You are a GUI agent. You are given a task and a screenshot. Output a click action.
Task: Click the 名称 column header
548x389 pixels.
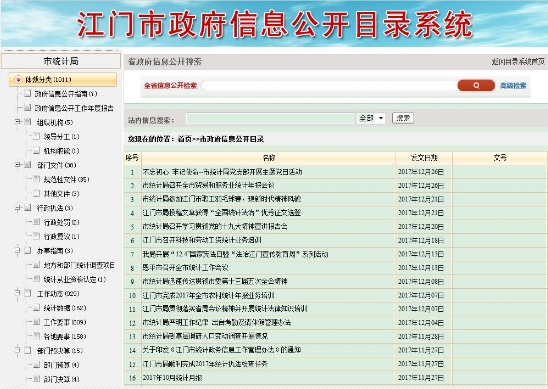click(268, 158)
